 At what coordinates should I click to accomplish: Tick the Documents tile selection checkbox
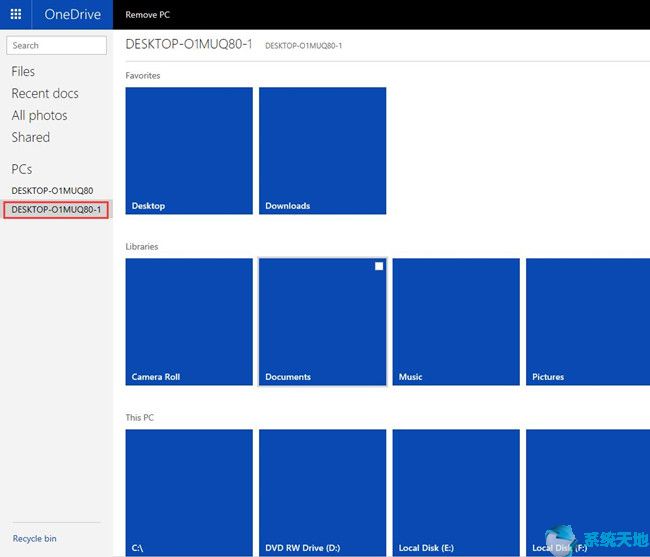379,266
